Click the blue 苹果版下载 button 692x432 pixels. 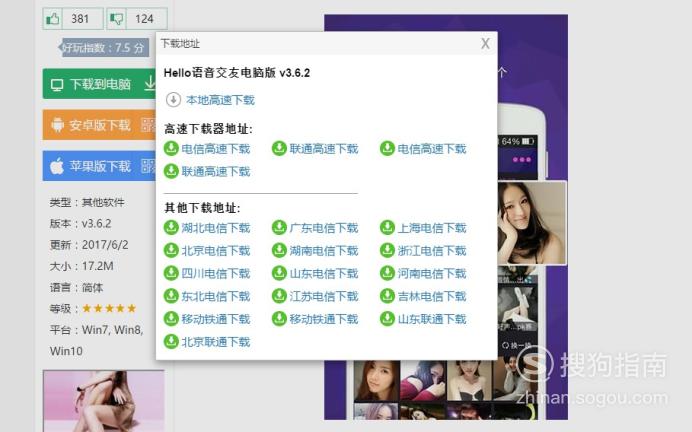pyautogui.click(x=99, y=166)
